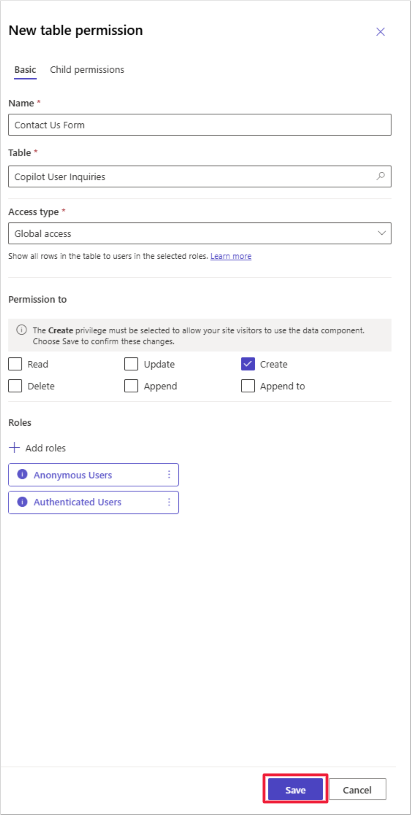Click info icon in Create privilege notice
Viewport: 411px width, 815px height.
(21, 330)
